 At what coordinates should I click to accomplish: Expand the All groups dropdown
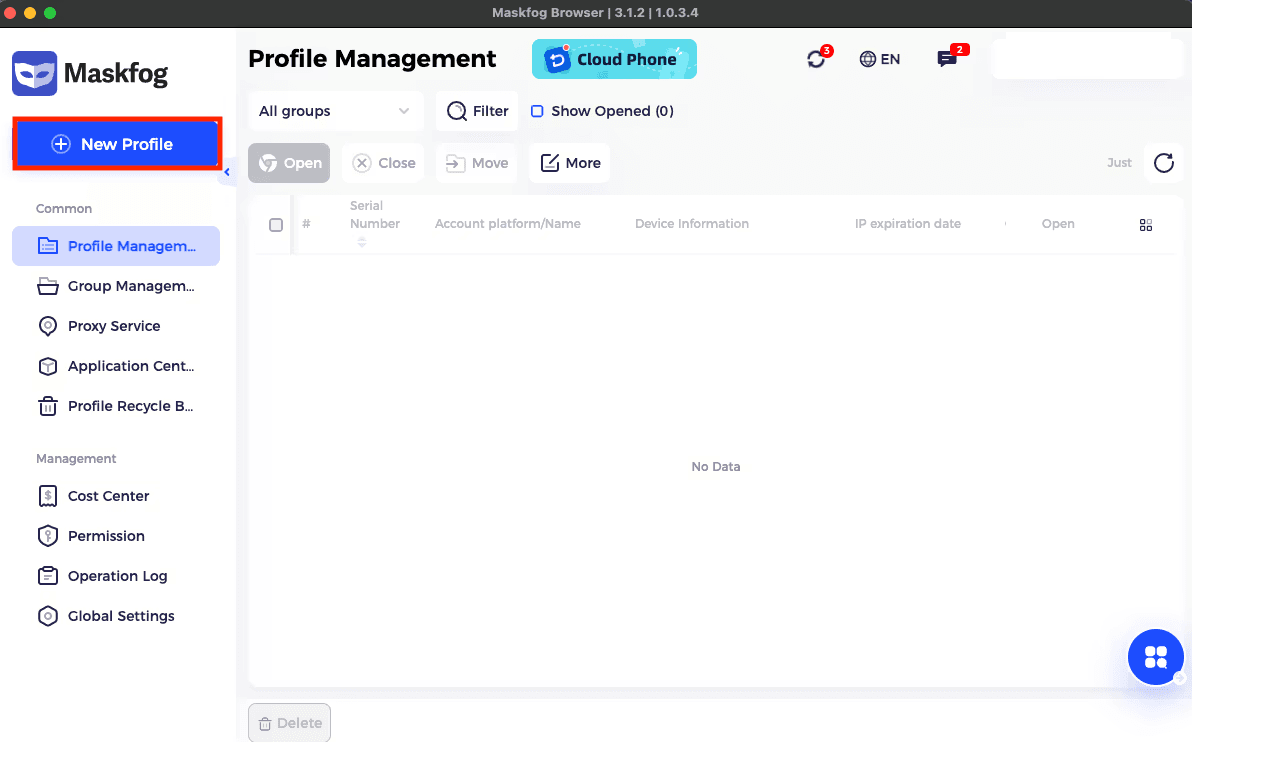click(x=335, y=111)
